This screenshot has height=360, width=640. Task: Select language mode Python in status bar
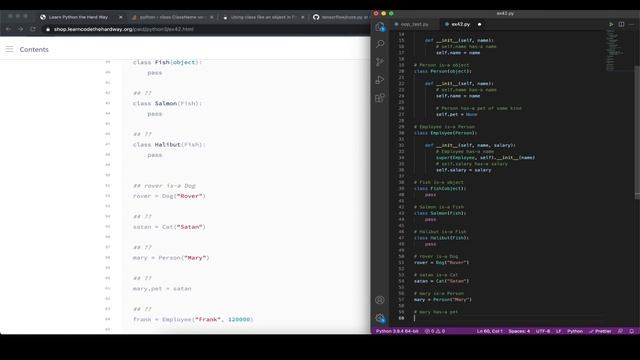point(575,331)
